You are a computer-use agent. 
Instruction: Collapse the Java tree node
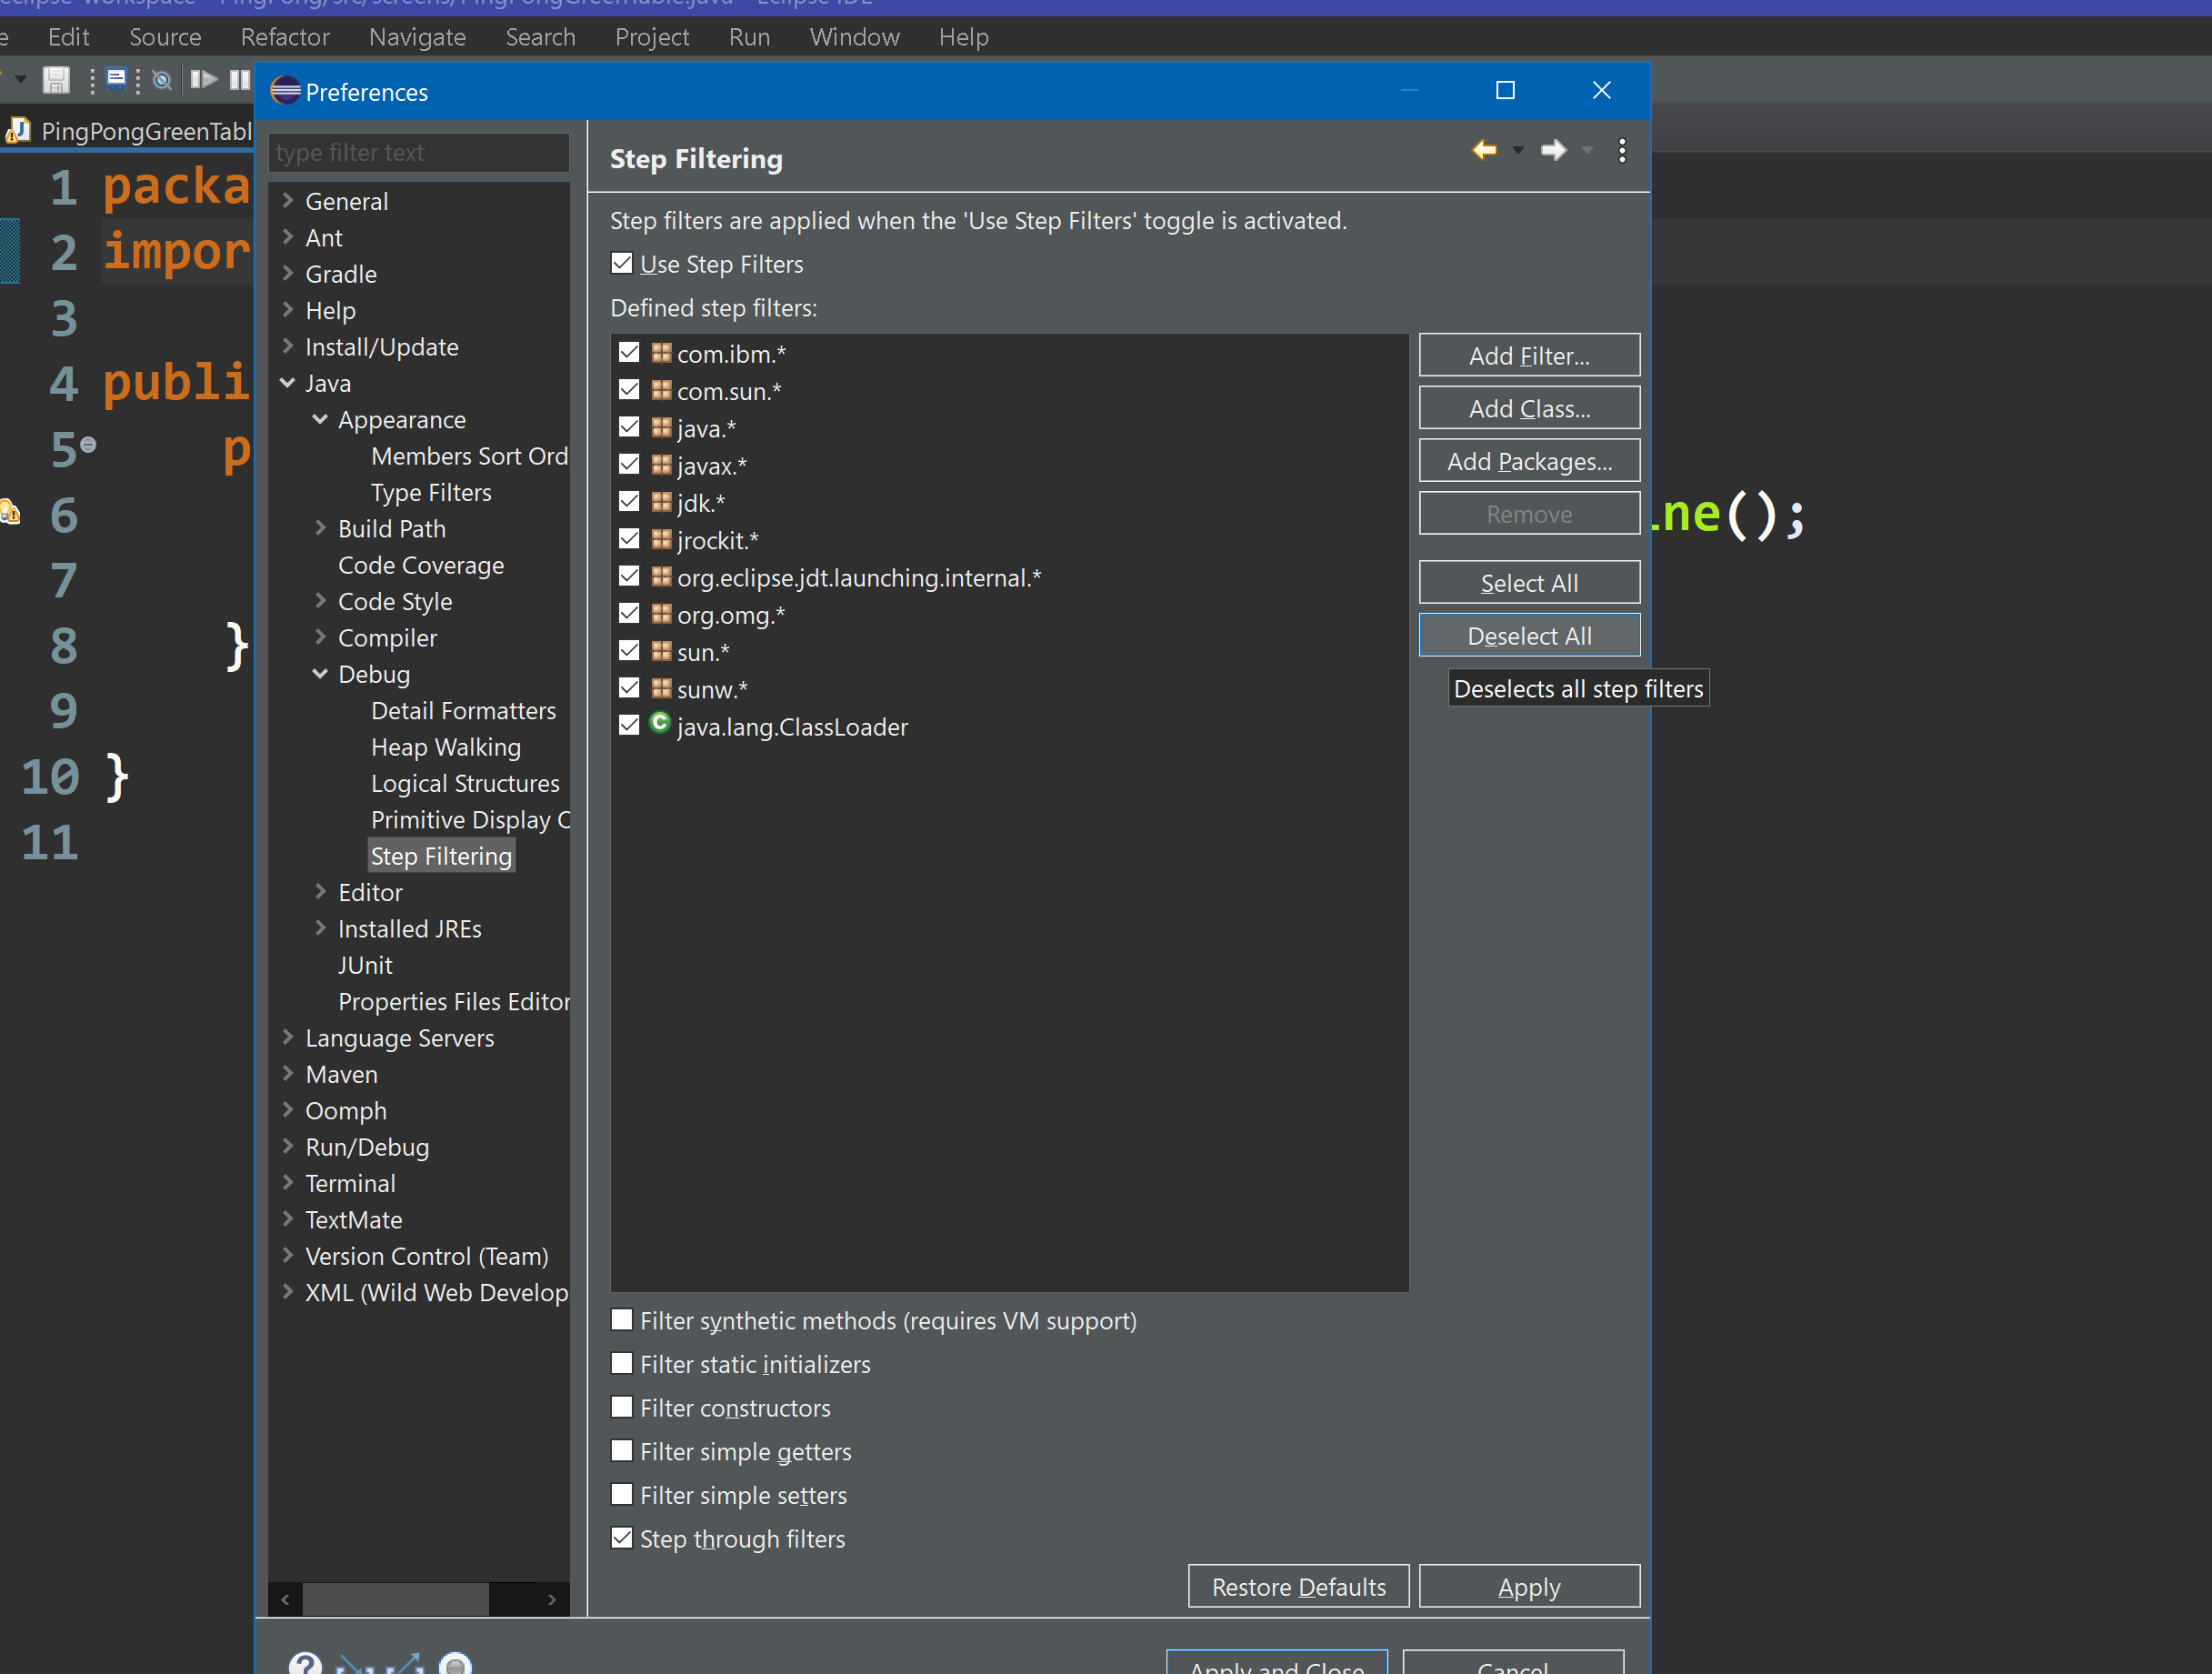288,382
